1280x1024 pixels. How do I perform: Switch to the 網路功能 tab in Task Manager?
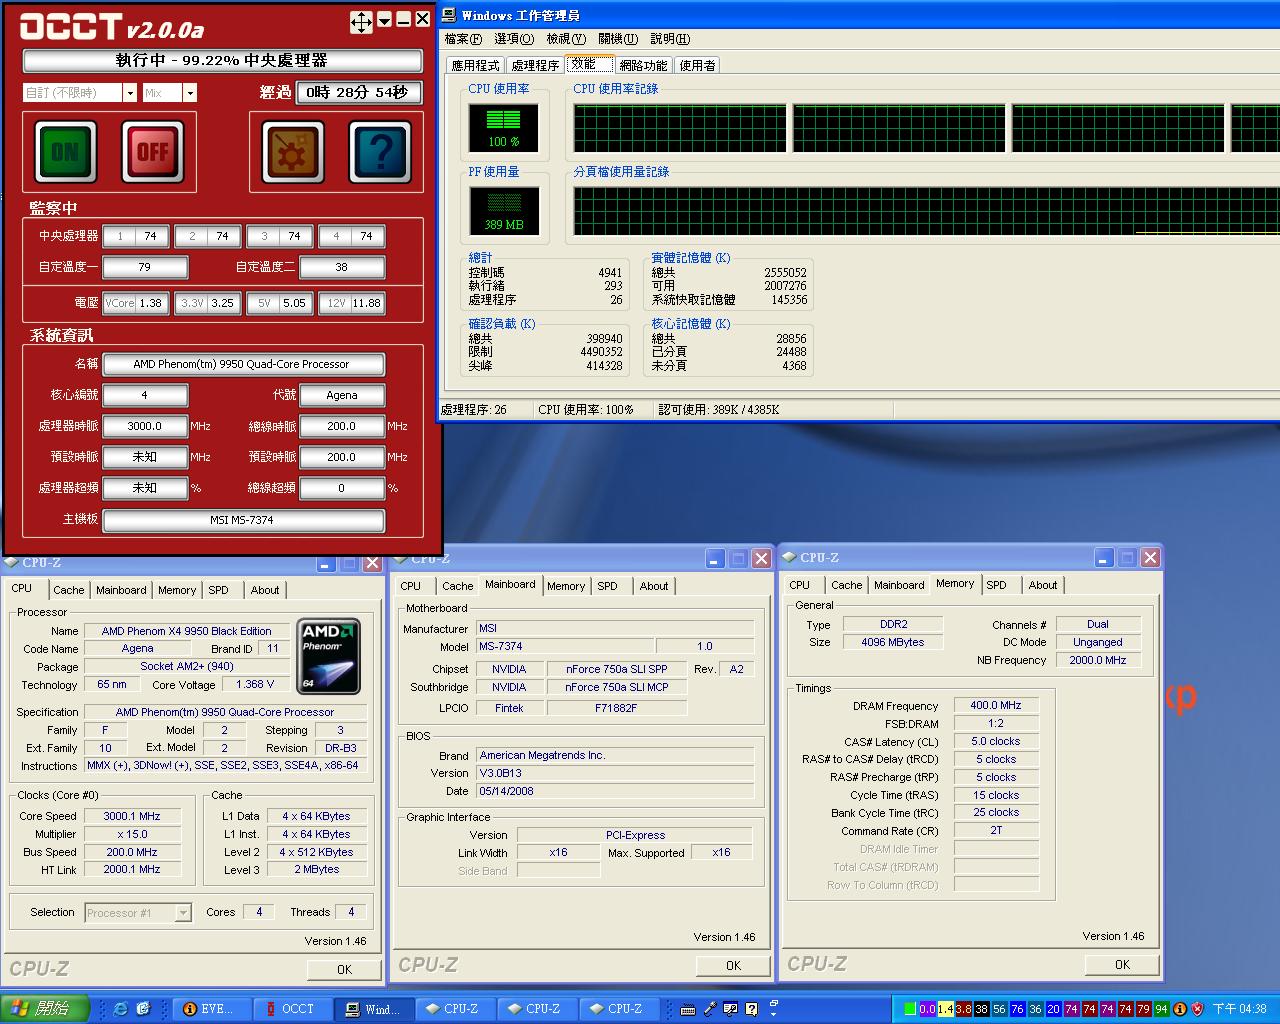pyautogui.click(x=644, y=65)
